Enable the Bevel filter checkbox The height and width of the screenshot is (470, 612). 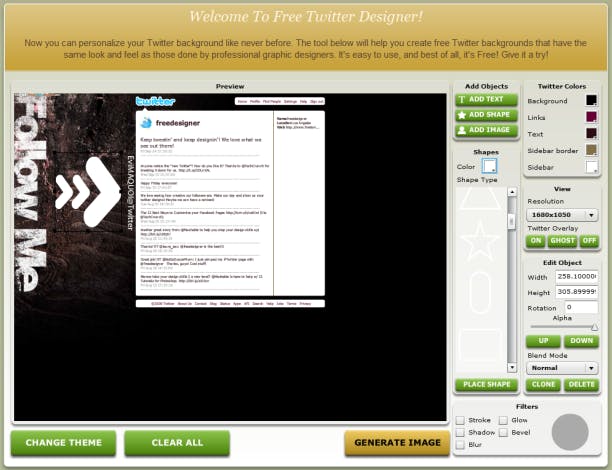503,433
